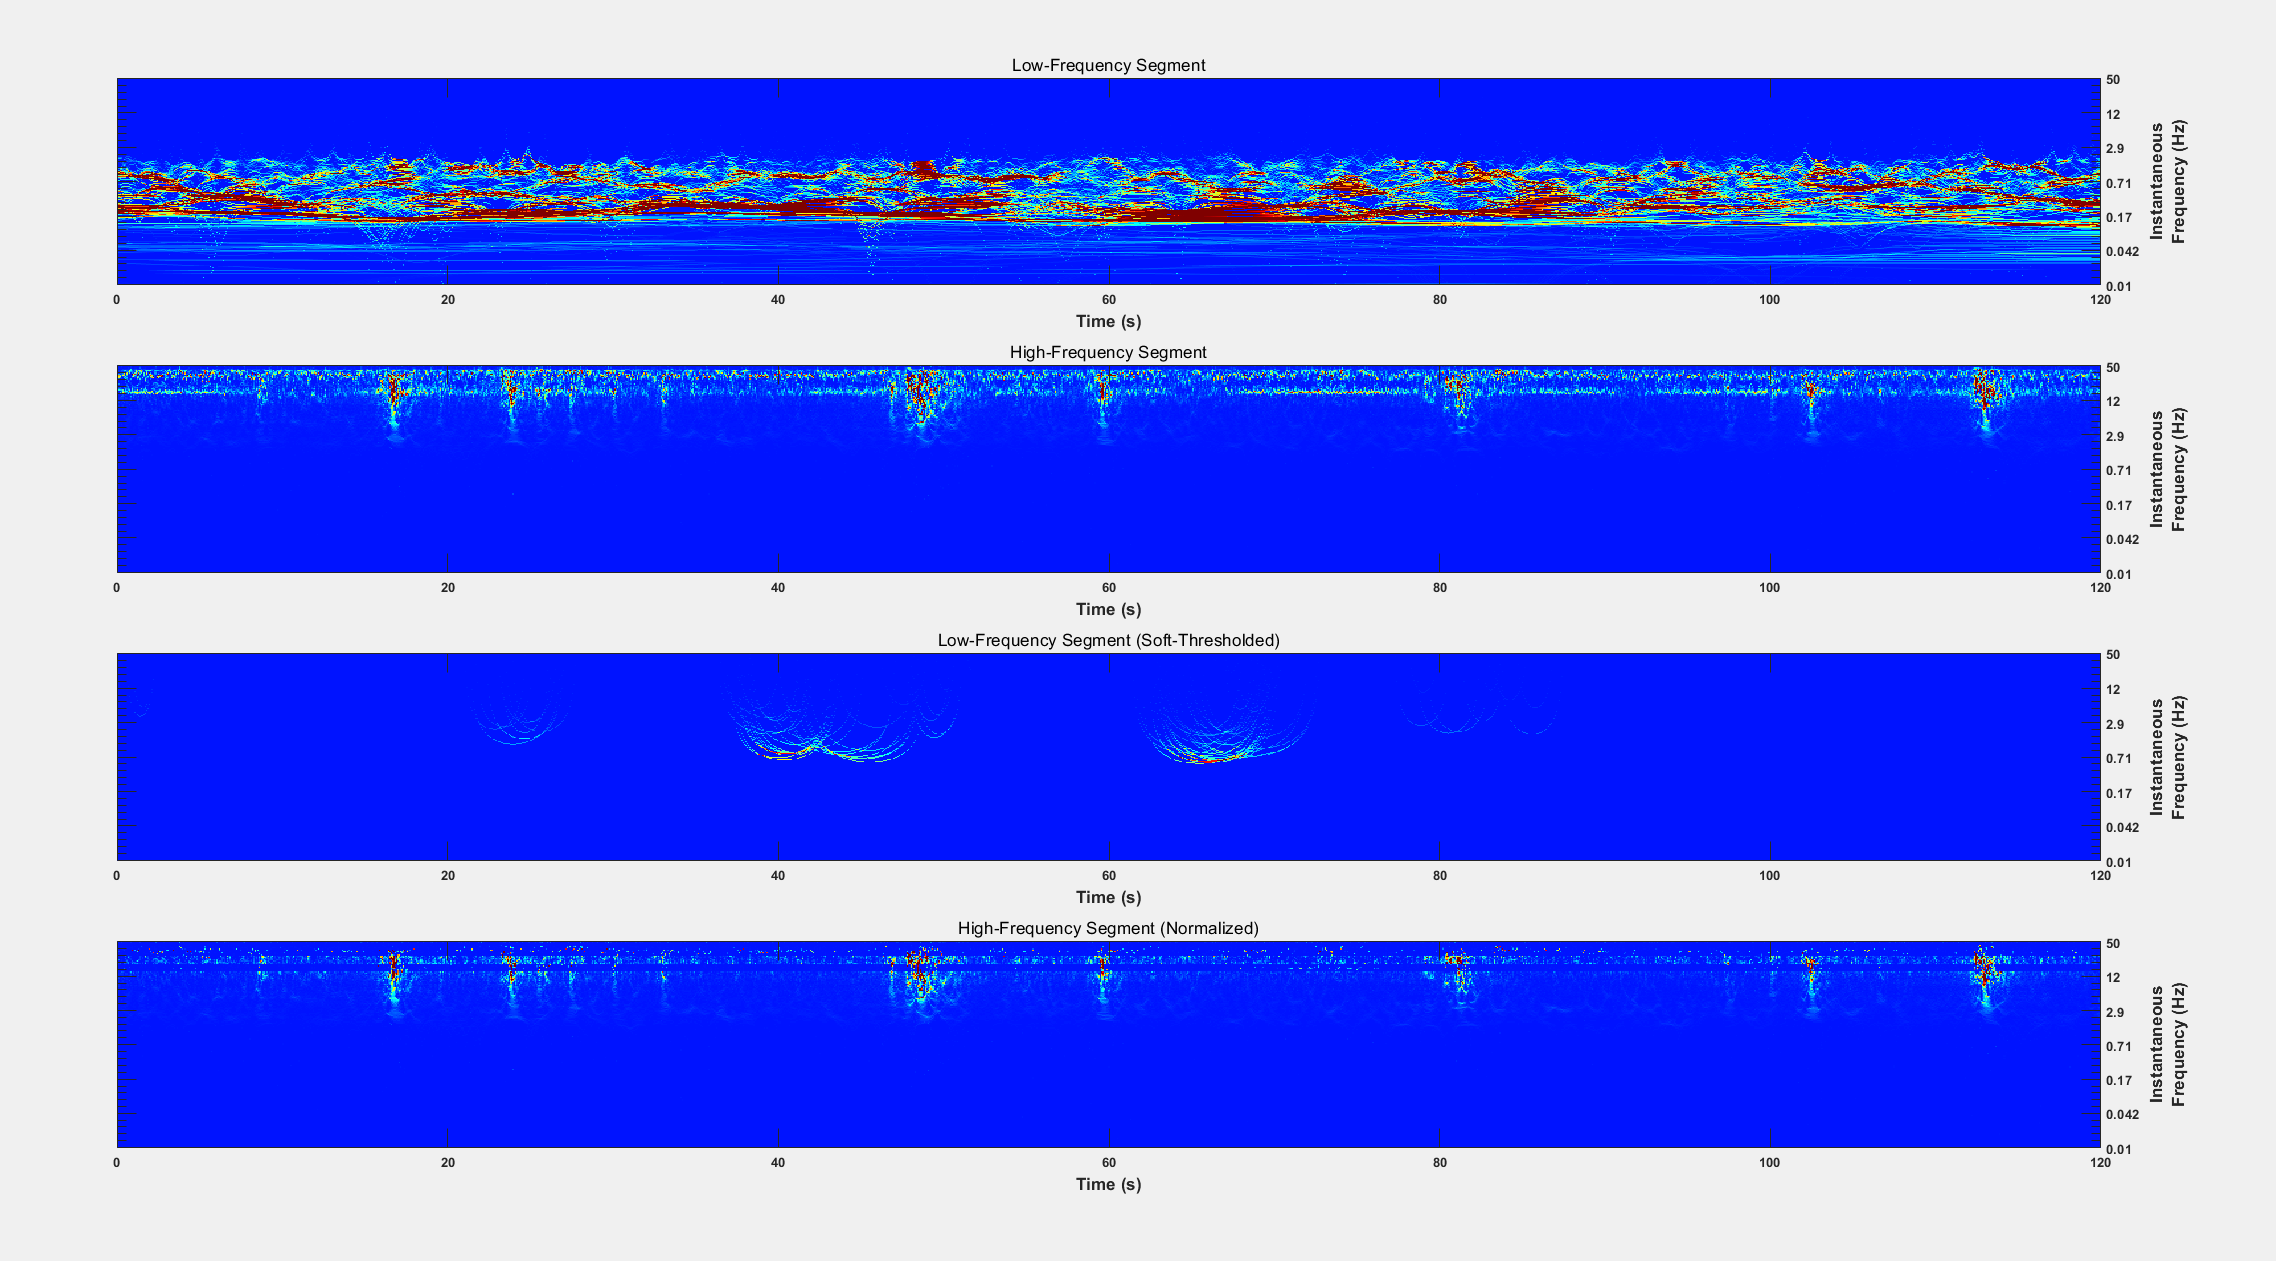
Task: Click 'High-Frequency Segment (Normalized)' title
Action: click(x=1108, y=928)
